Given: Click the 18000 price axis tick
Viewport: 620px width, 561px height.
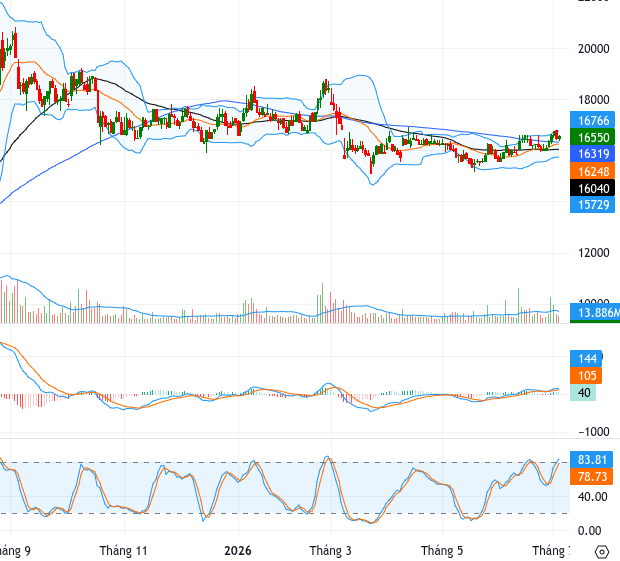Looking at the screenshot, I should coord(594,100).
